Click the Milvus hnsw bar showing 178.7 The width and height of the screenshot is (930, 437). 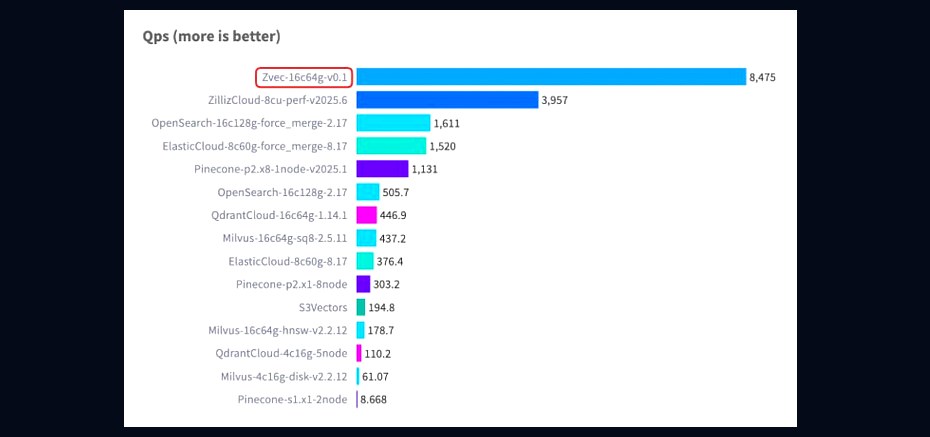coord(360,330)
